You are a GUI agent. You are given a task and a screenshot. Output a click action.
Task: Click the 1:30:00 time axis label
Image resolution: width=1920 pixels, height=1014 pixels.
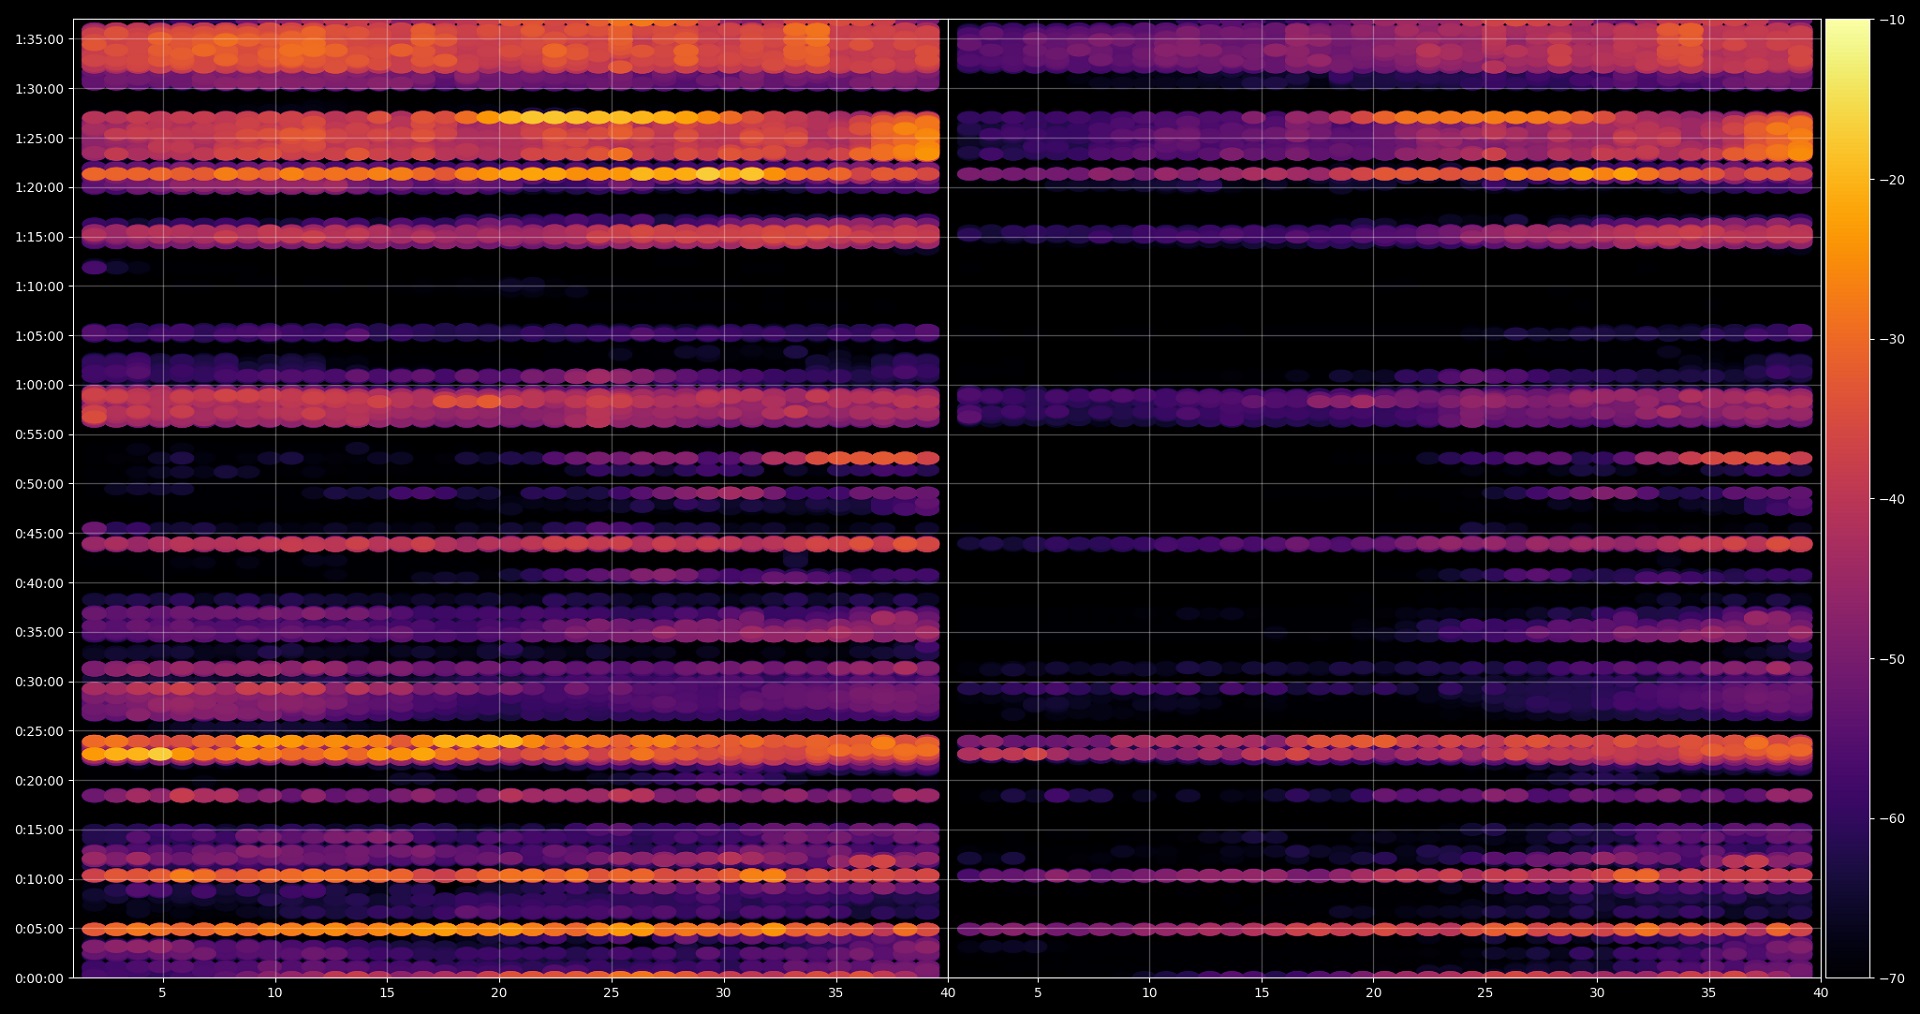39,89
